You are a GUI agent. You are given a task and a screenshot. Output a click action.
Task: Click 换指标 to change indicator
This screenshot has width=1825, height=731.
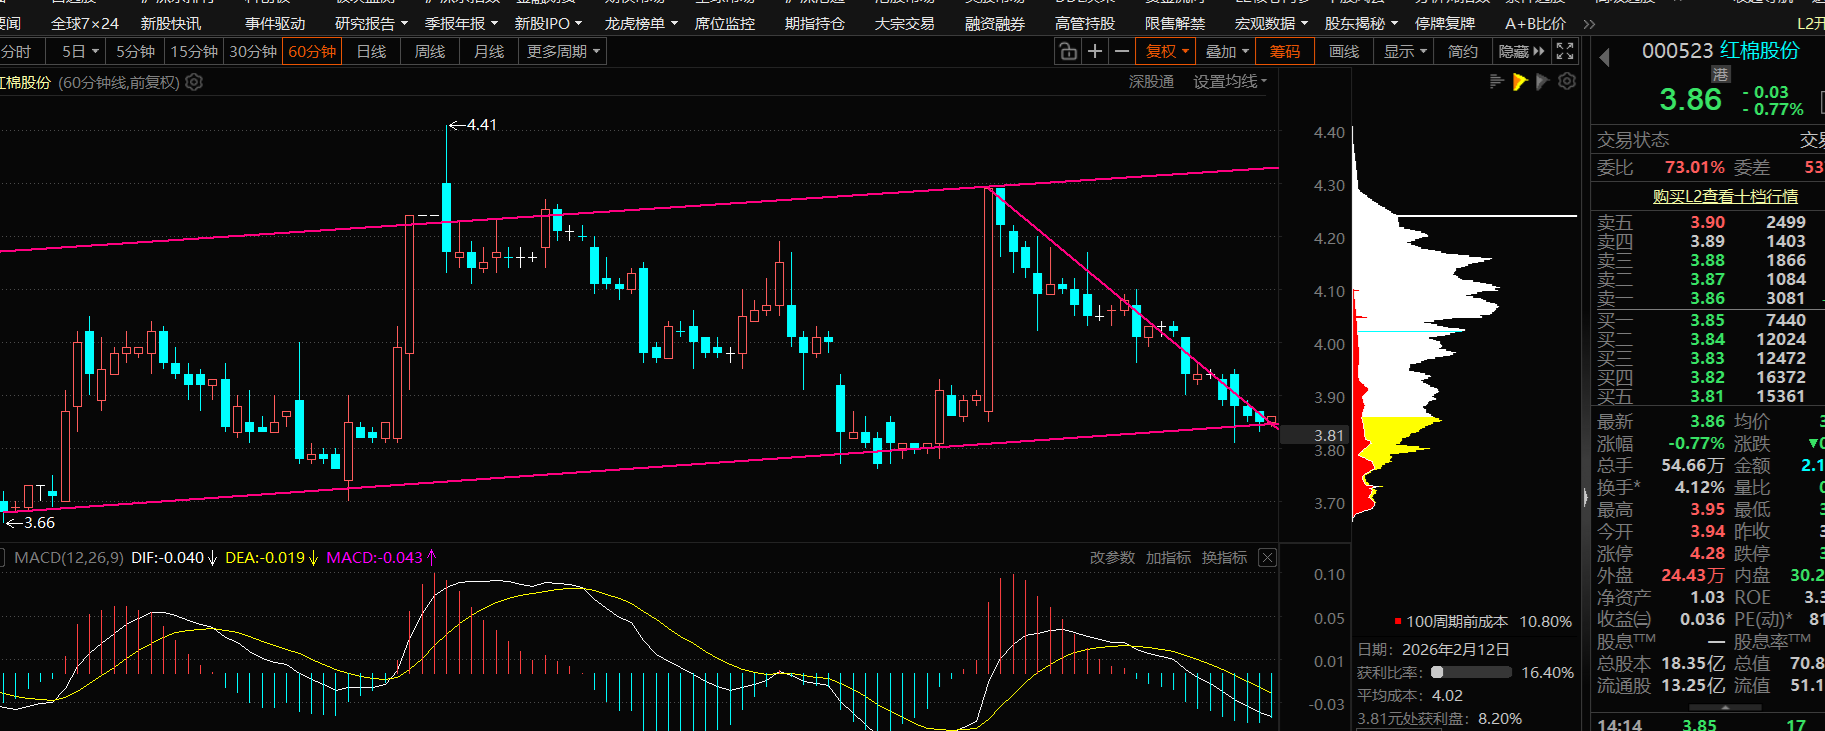[x=1224, y=557]
